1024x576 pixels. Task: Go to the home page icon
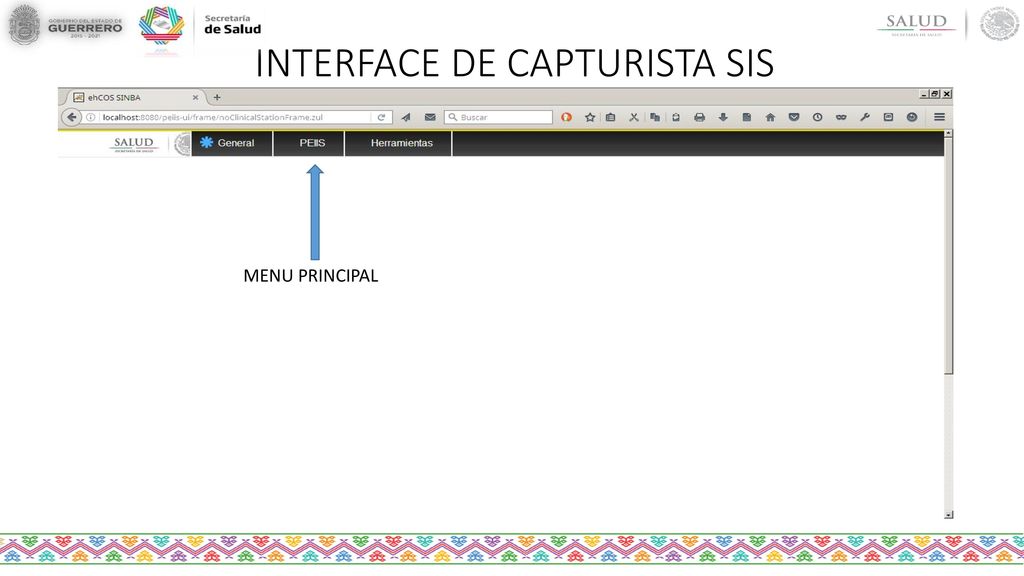click(770, 118)
